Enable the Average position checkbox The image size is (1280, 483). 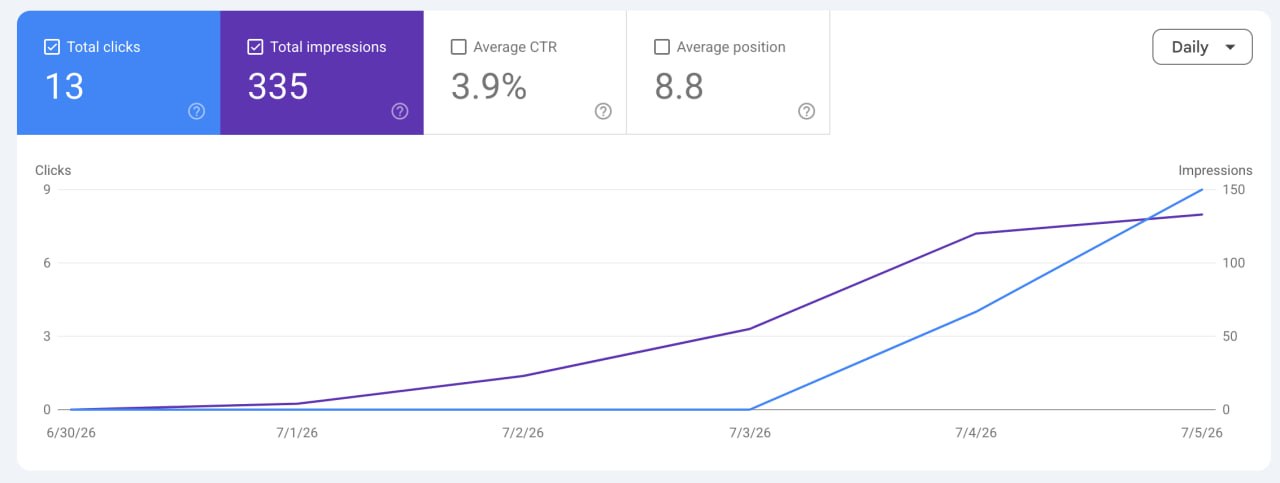tap(662, 47)
